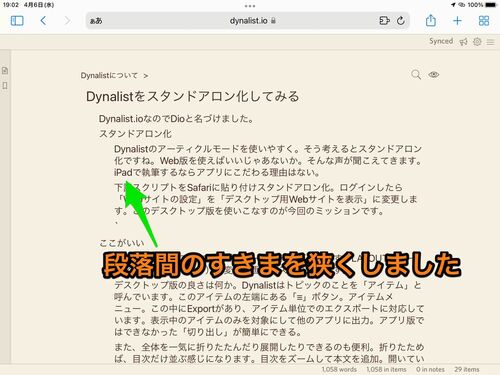500x375 pixels.
Task: Click the Synced status label
Action: click(441, 41)
